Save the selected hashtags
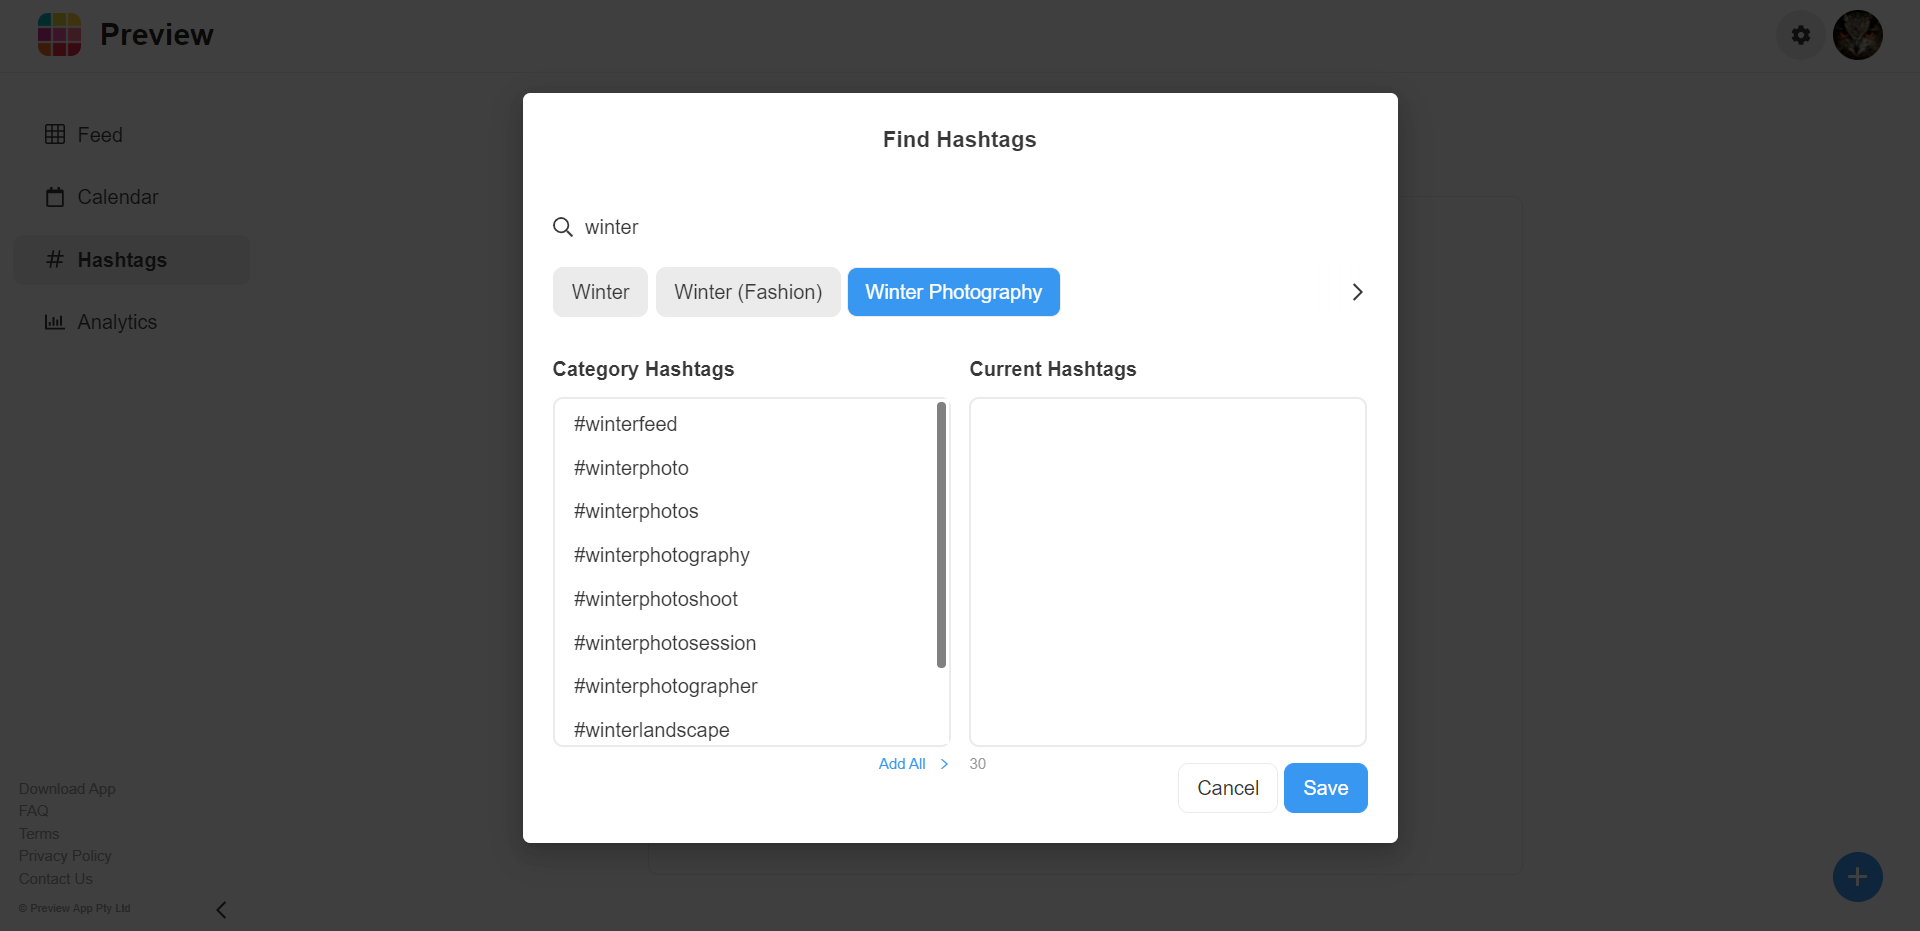This screenshot has width=1920, height=931. pos(1325,788)
